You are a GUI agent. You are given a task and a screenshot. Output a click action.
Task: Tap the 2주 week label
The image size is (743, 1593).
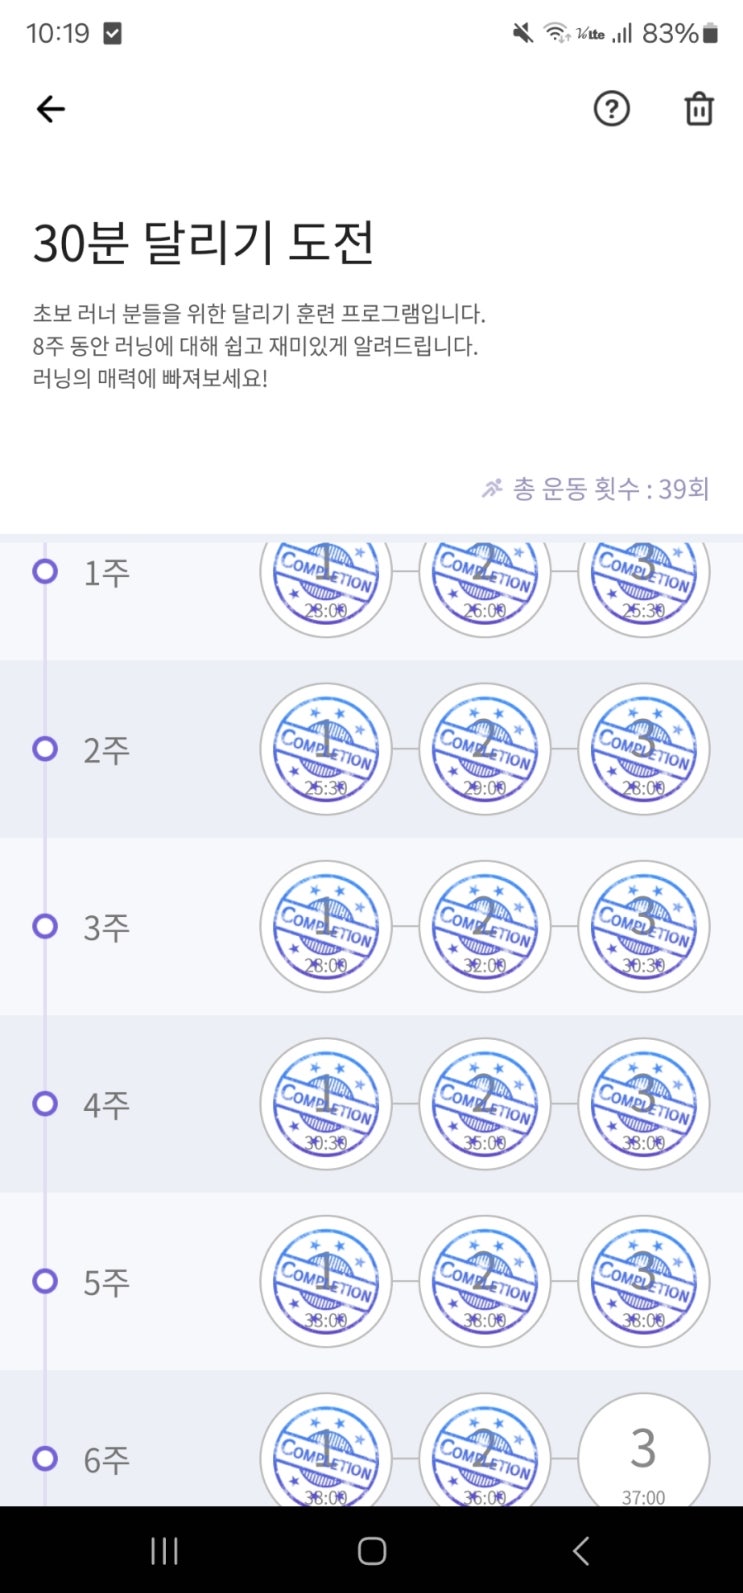106,750
